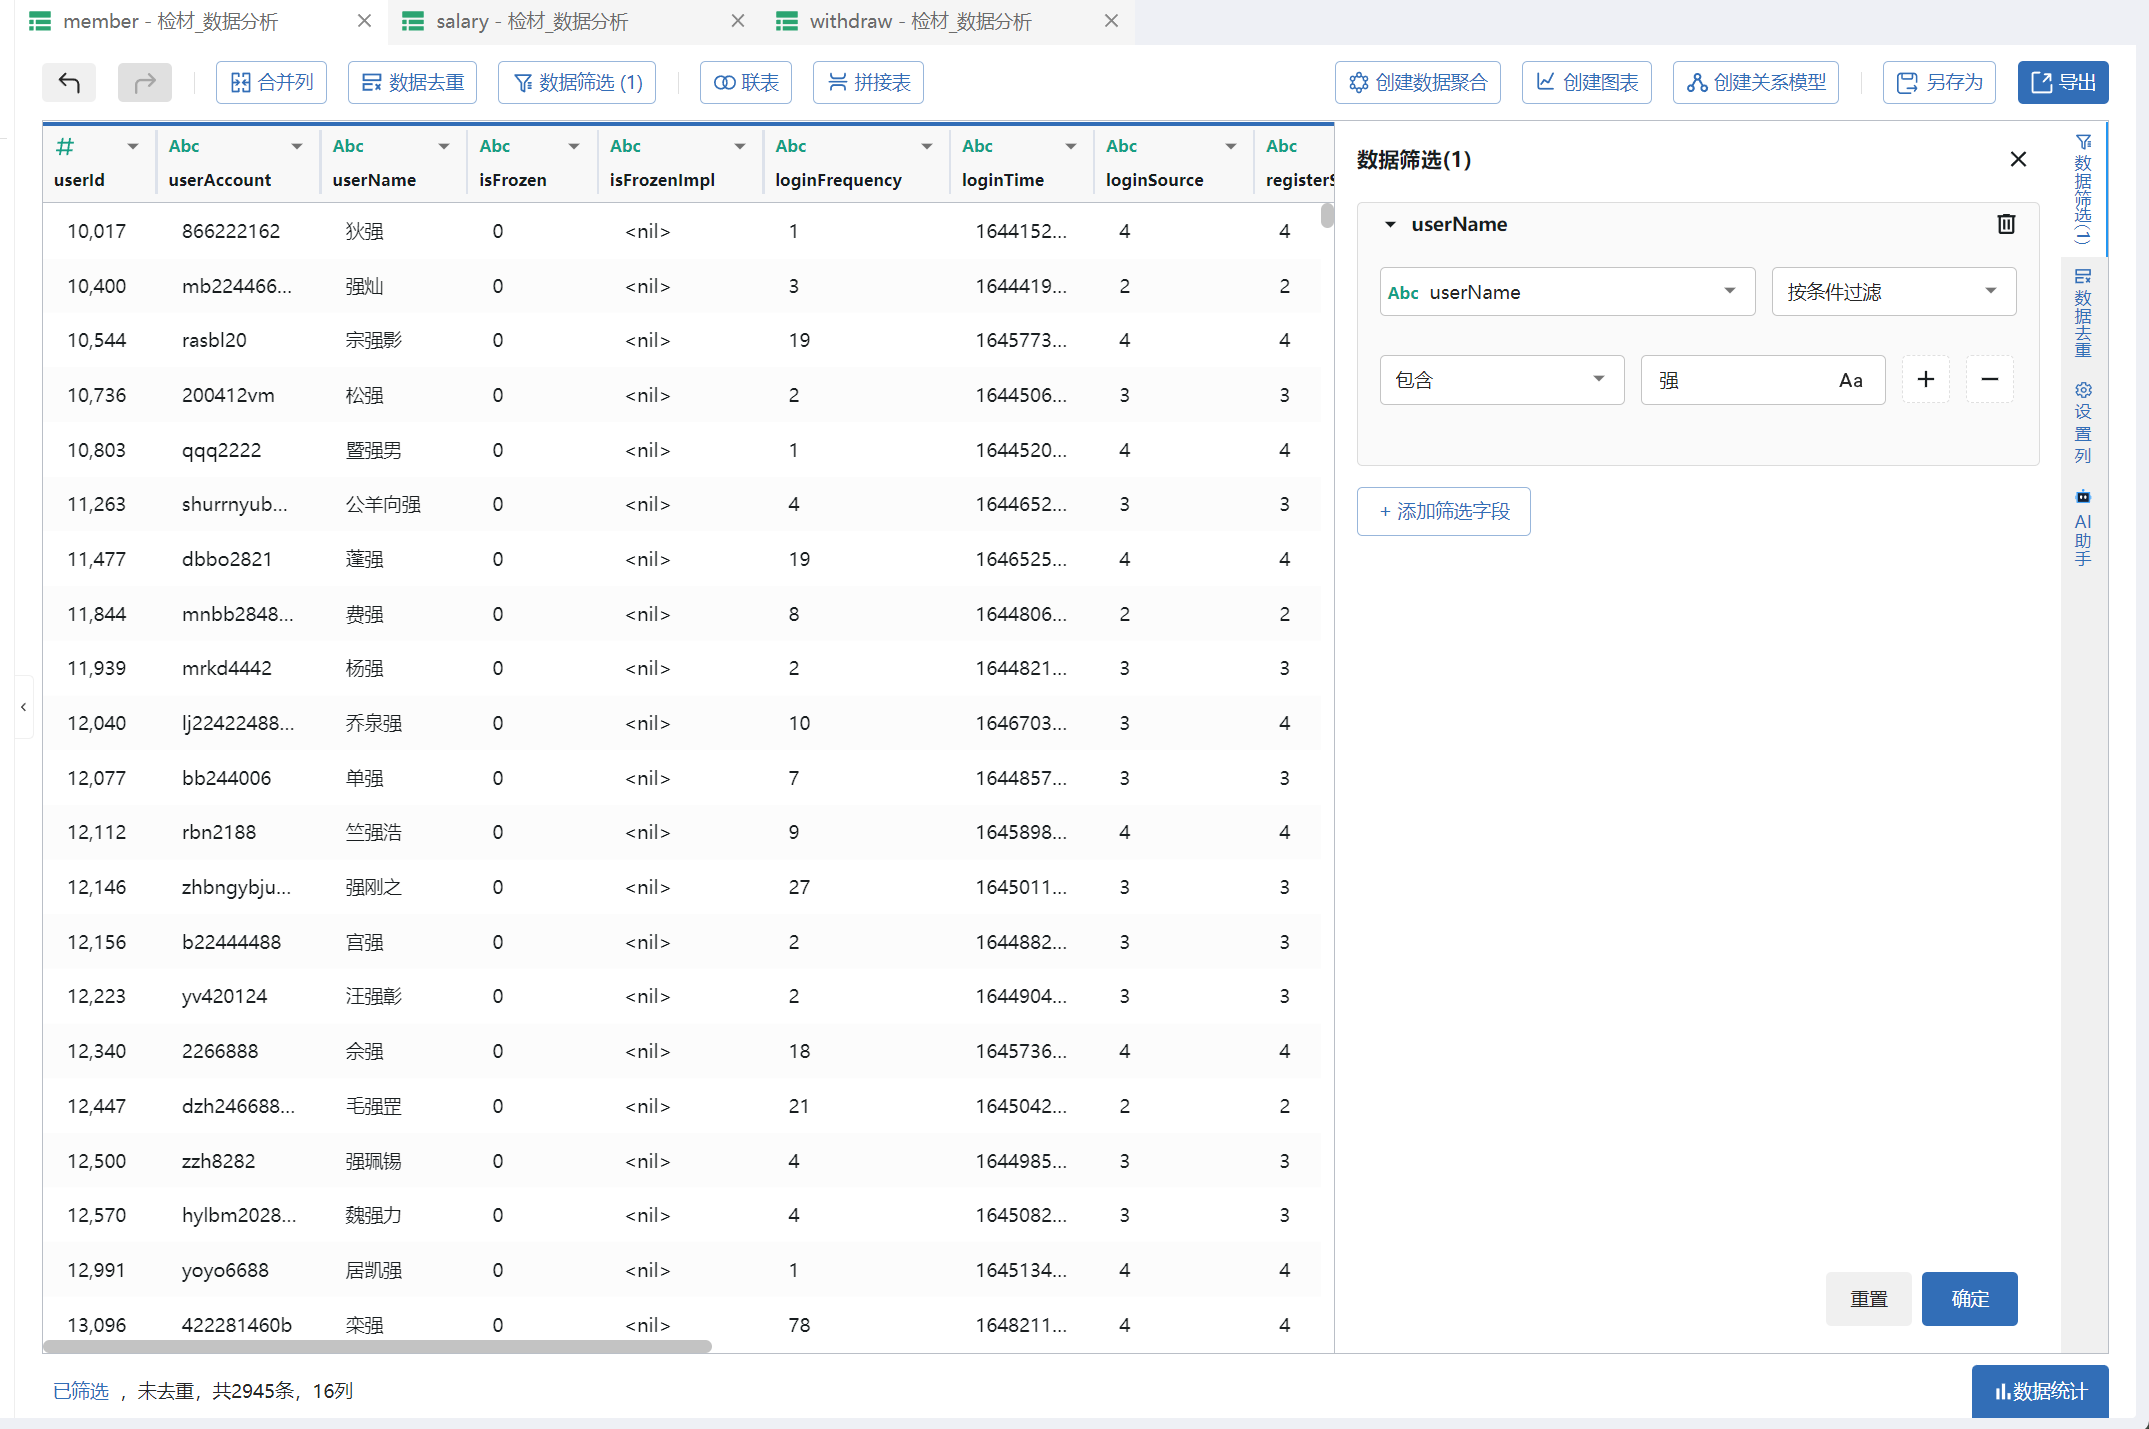
Task: Switch to the withdraw tab
Action: 920,21
